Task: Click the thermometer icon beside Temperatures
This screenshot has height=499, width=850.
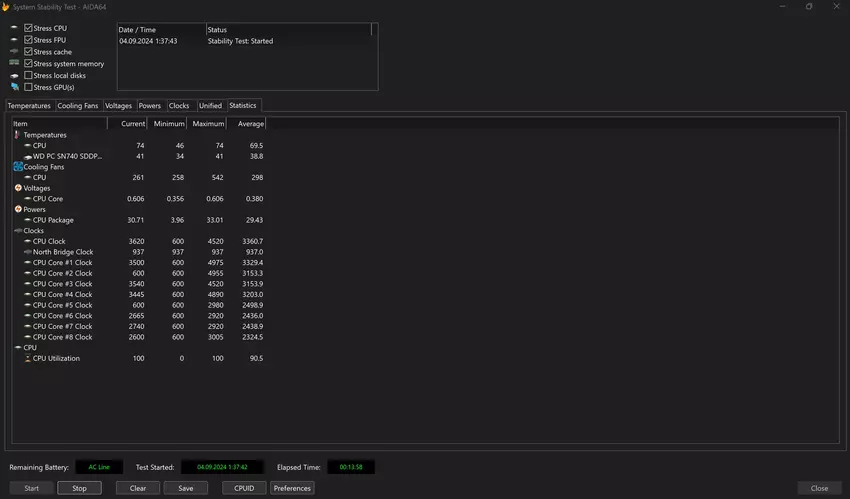Action: pos(17,135)
